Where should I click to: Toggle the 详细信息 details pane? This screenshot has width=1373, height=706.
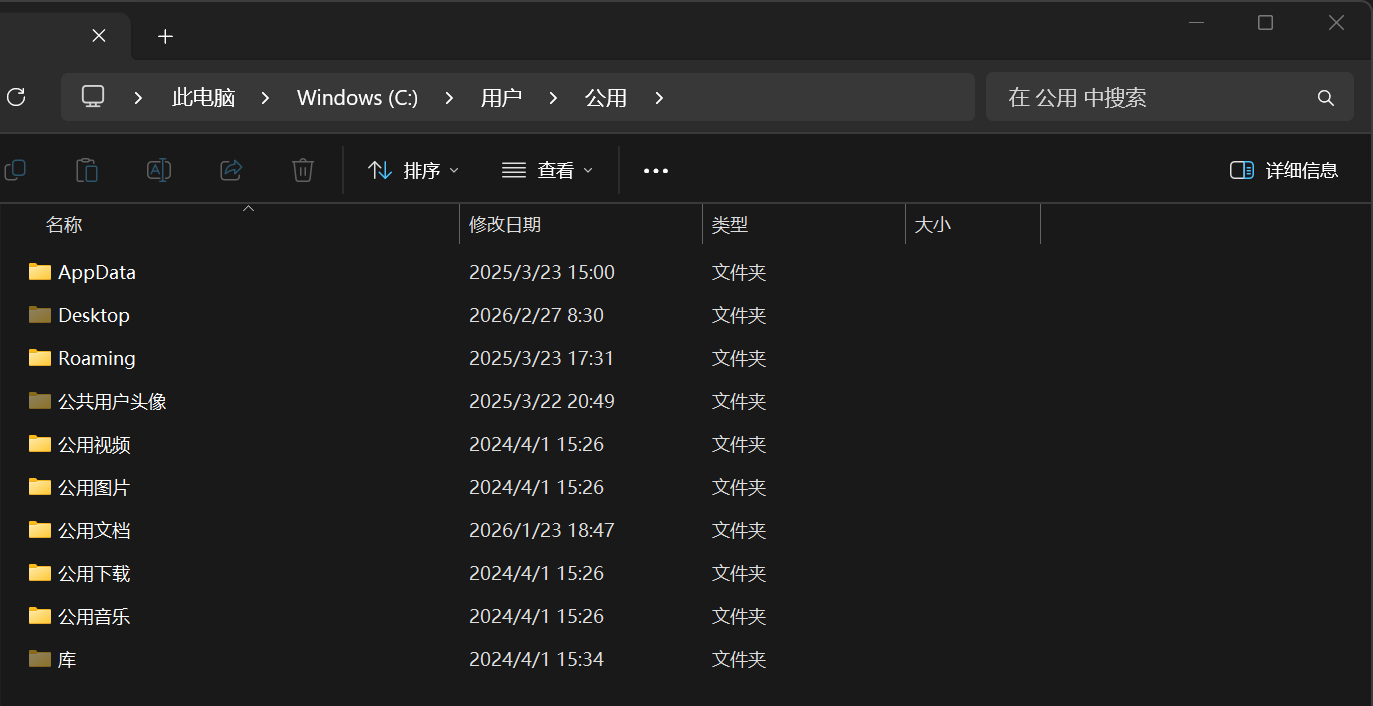point(1284,171)
